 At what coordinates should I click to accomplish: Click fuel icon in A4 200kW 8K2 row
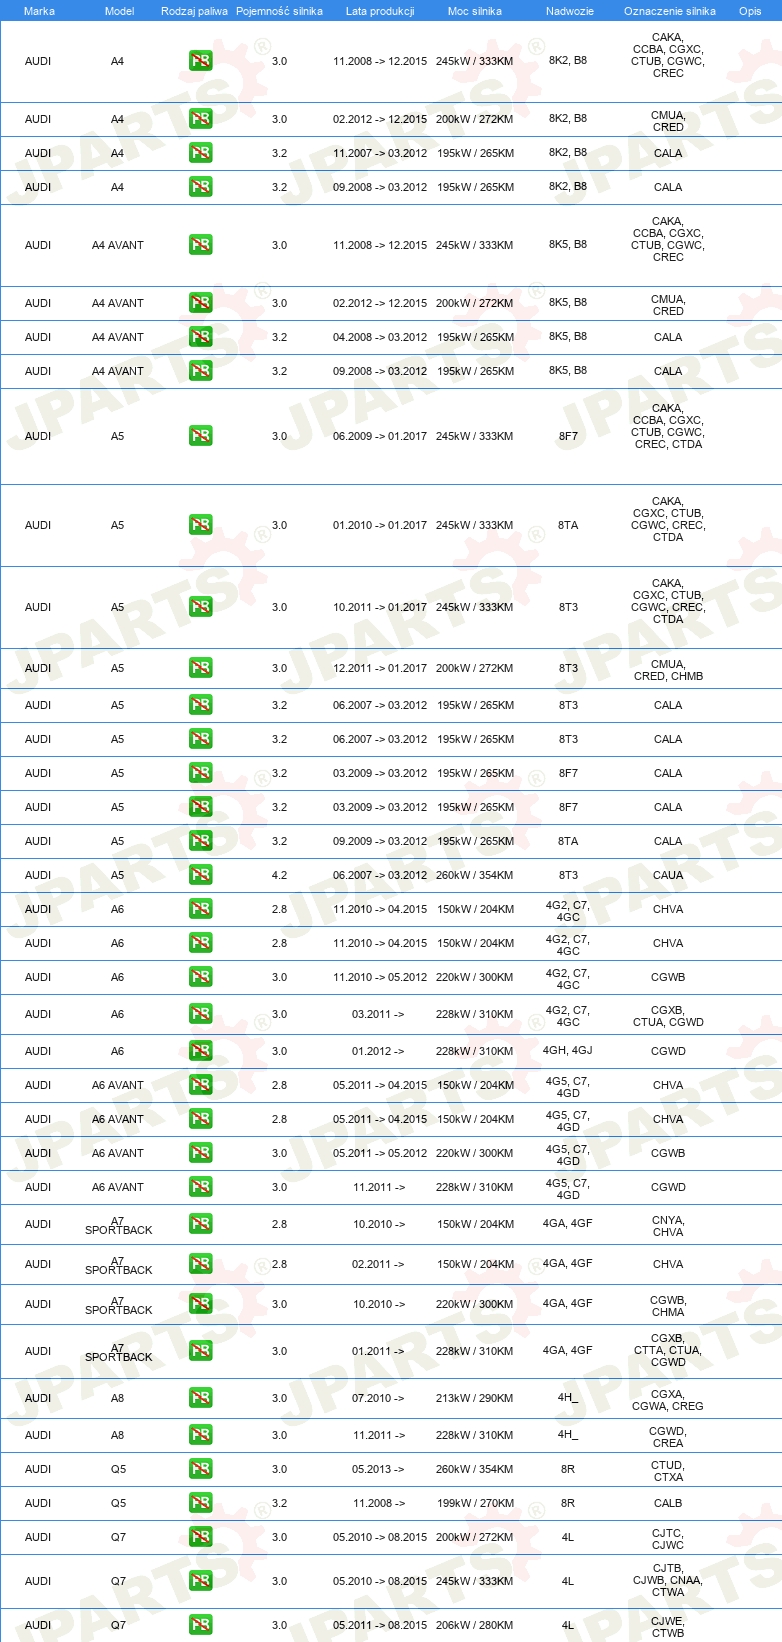coord(200,119)
